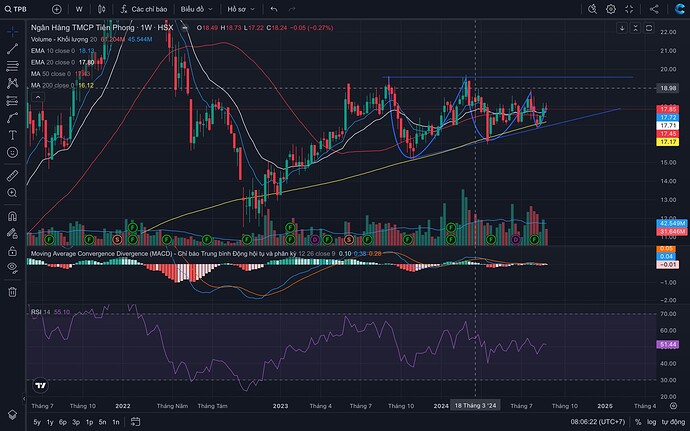This screenshot has width=690, height=431.
Task: Open object tree layers icon
Action: point(12,414)
